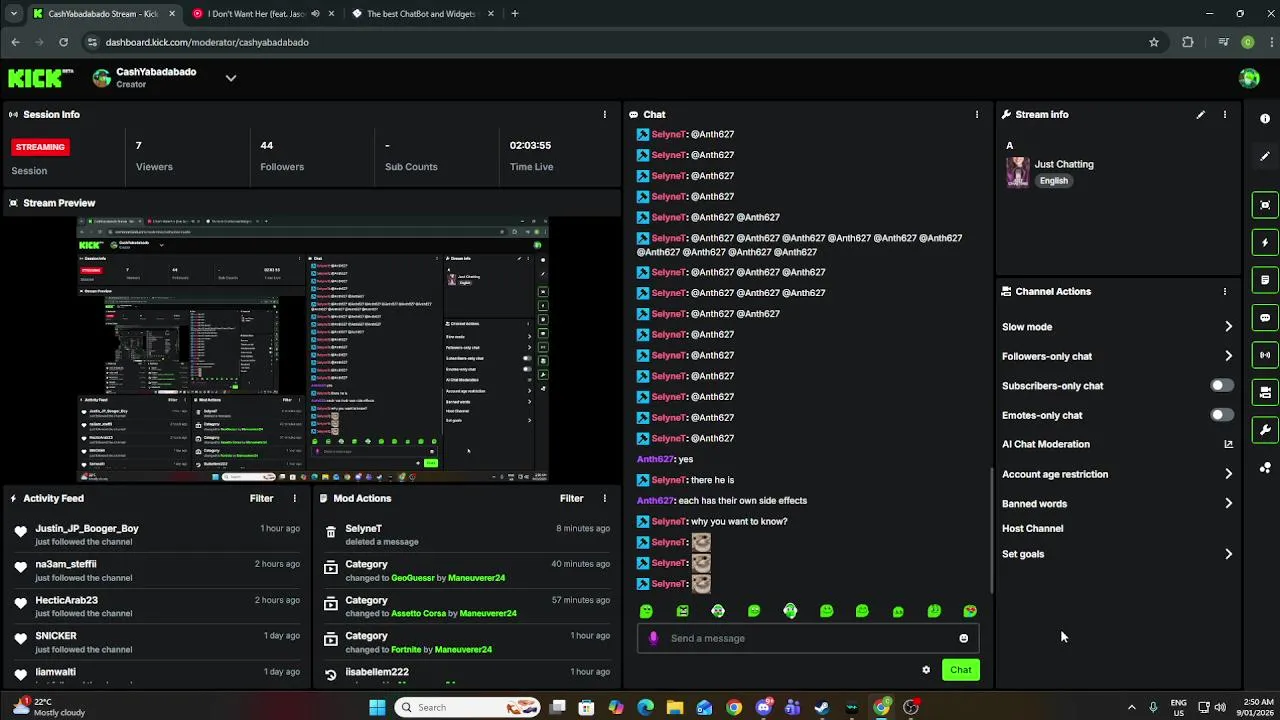The width and height of the screenshot is (1280, 720).
Task: Open the info icon in right sidebar
Action: coord(1265,119)
